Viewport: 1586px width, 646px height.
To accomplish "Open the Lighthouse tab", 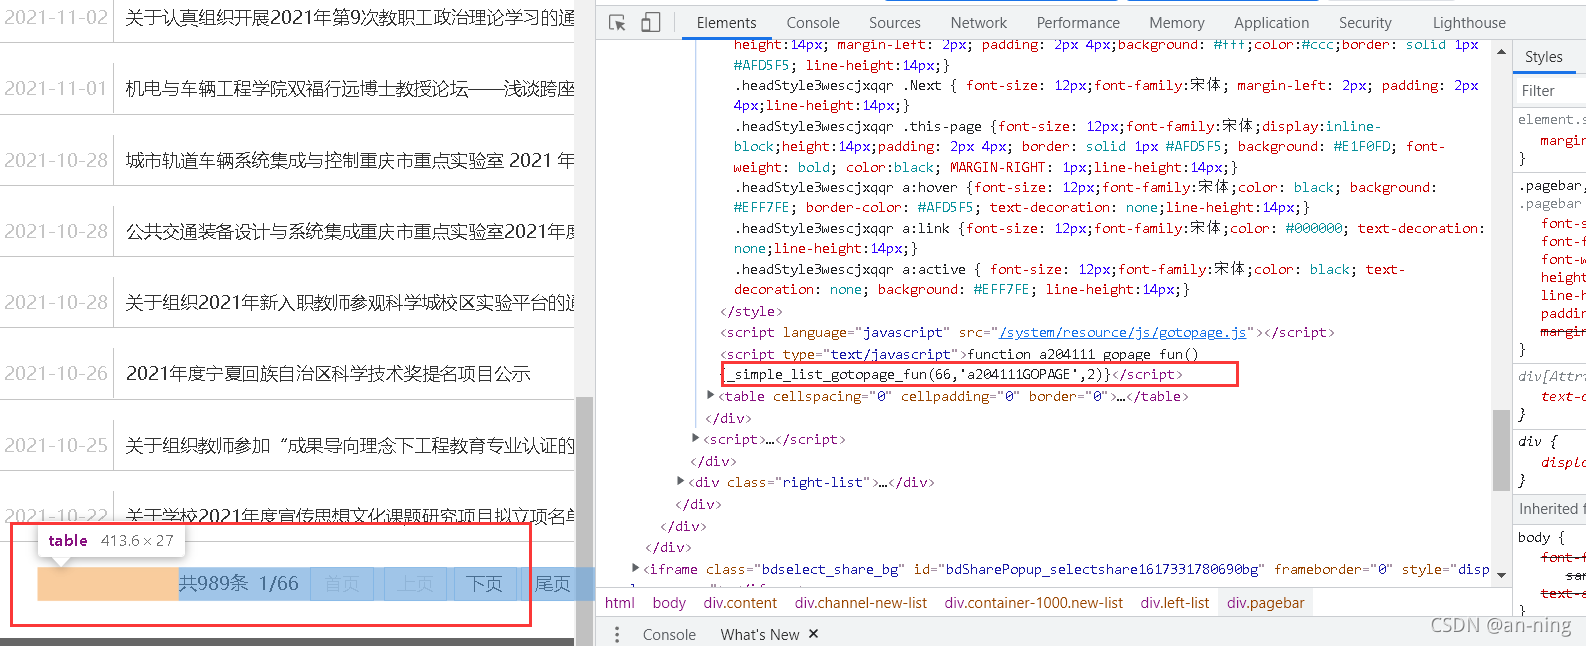I will pos(1468,22).
